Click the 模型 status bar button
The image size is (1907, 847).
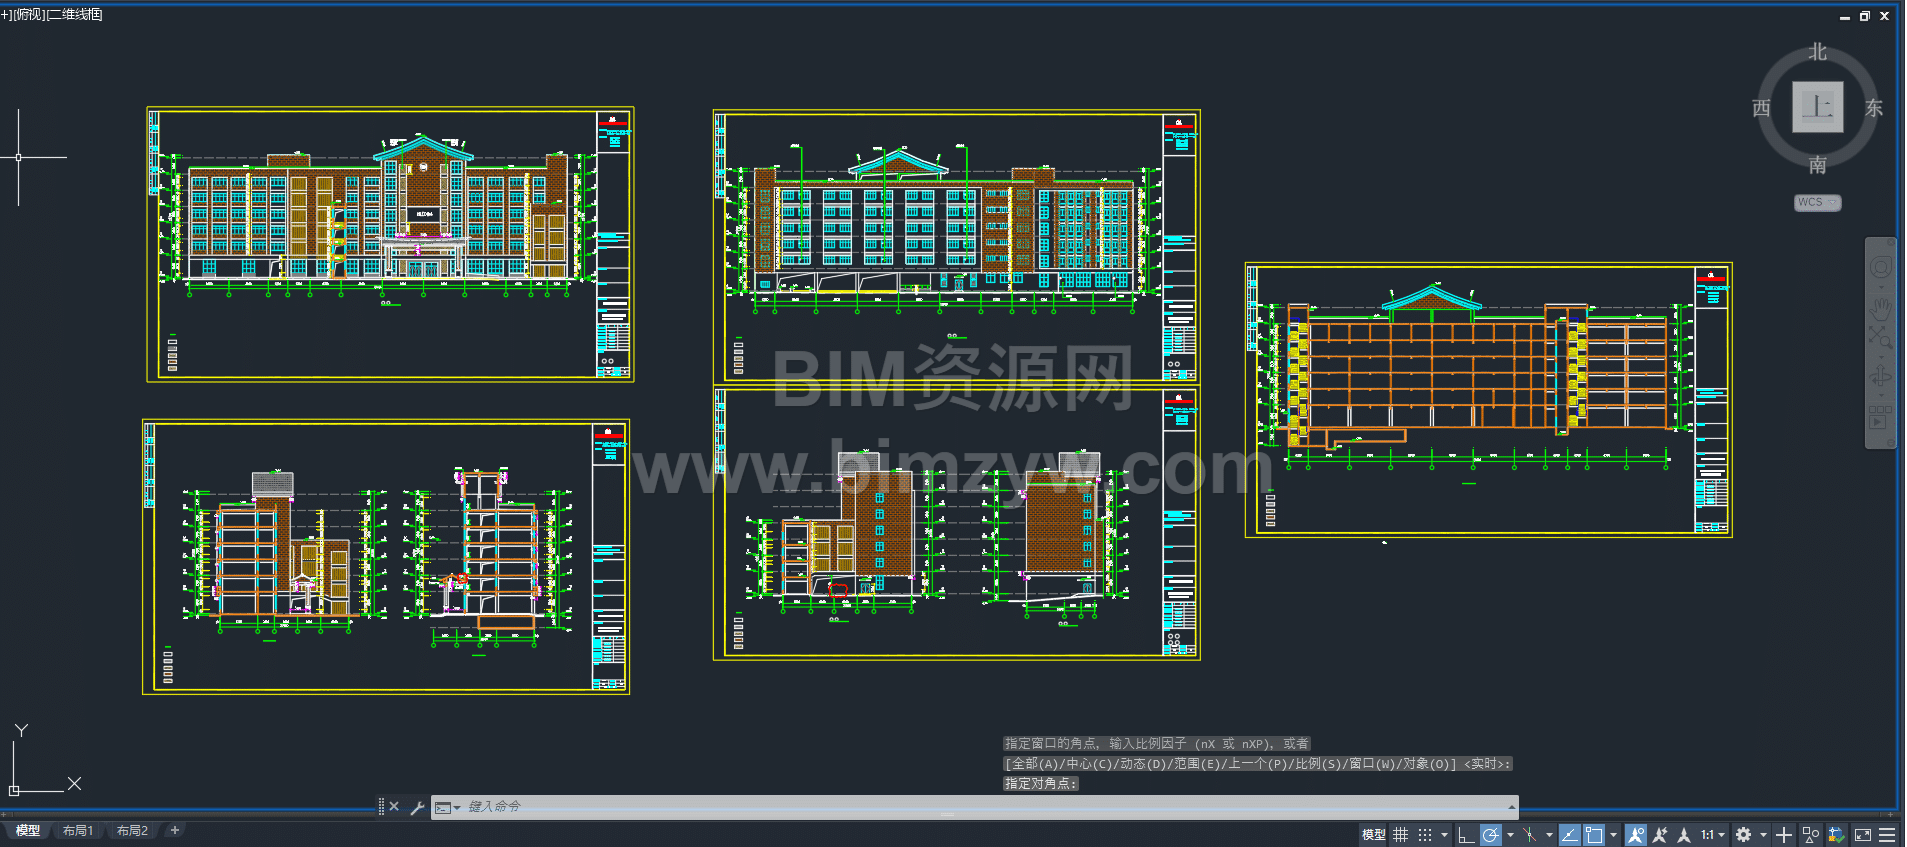tap(1373, 835)
